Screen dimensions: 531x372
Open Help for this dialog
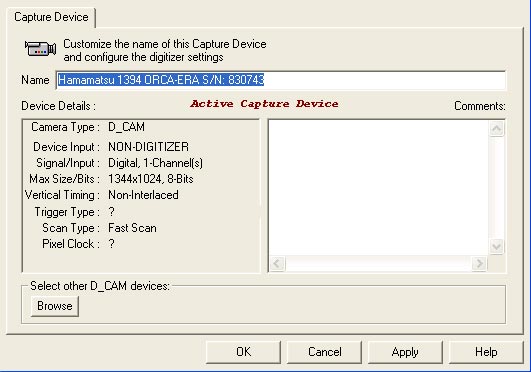click(x=486, y=352)
